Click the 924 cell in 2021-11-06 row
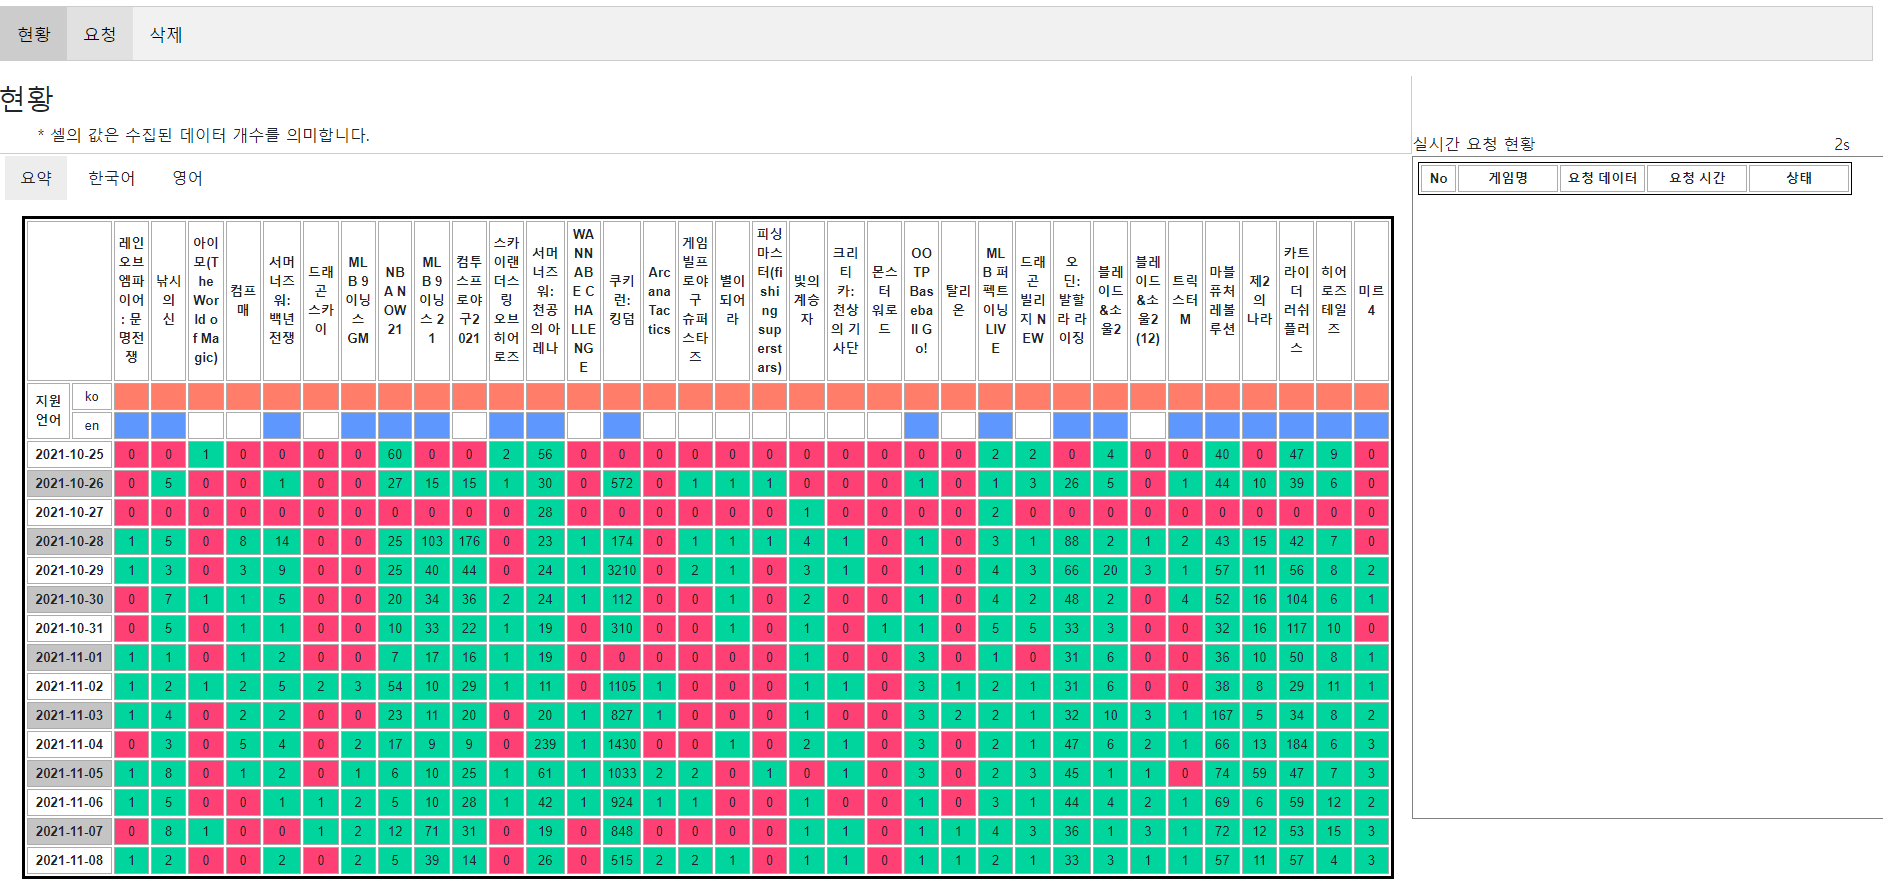This screenshot has height=882, width=1883. (622, 802)
